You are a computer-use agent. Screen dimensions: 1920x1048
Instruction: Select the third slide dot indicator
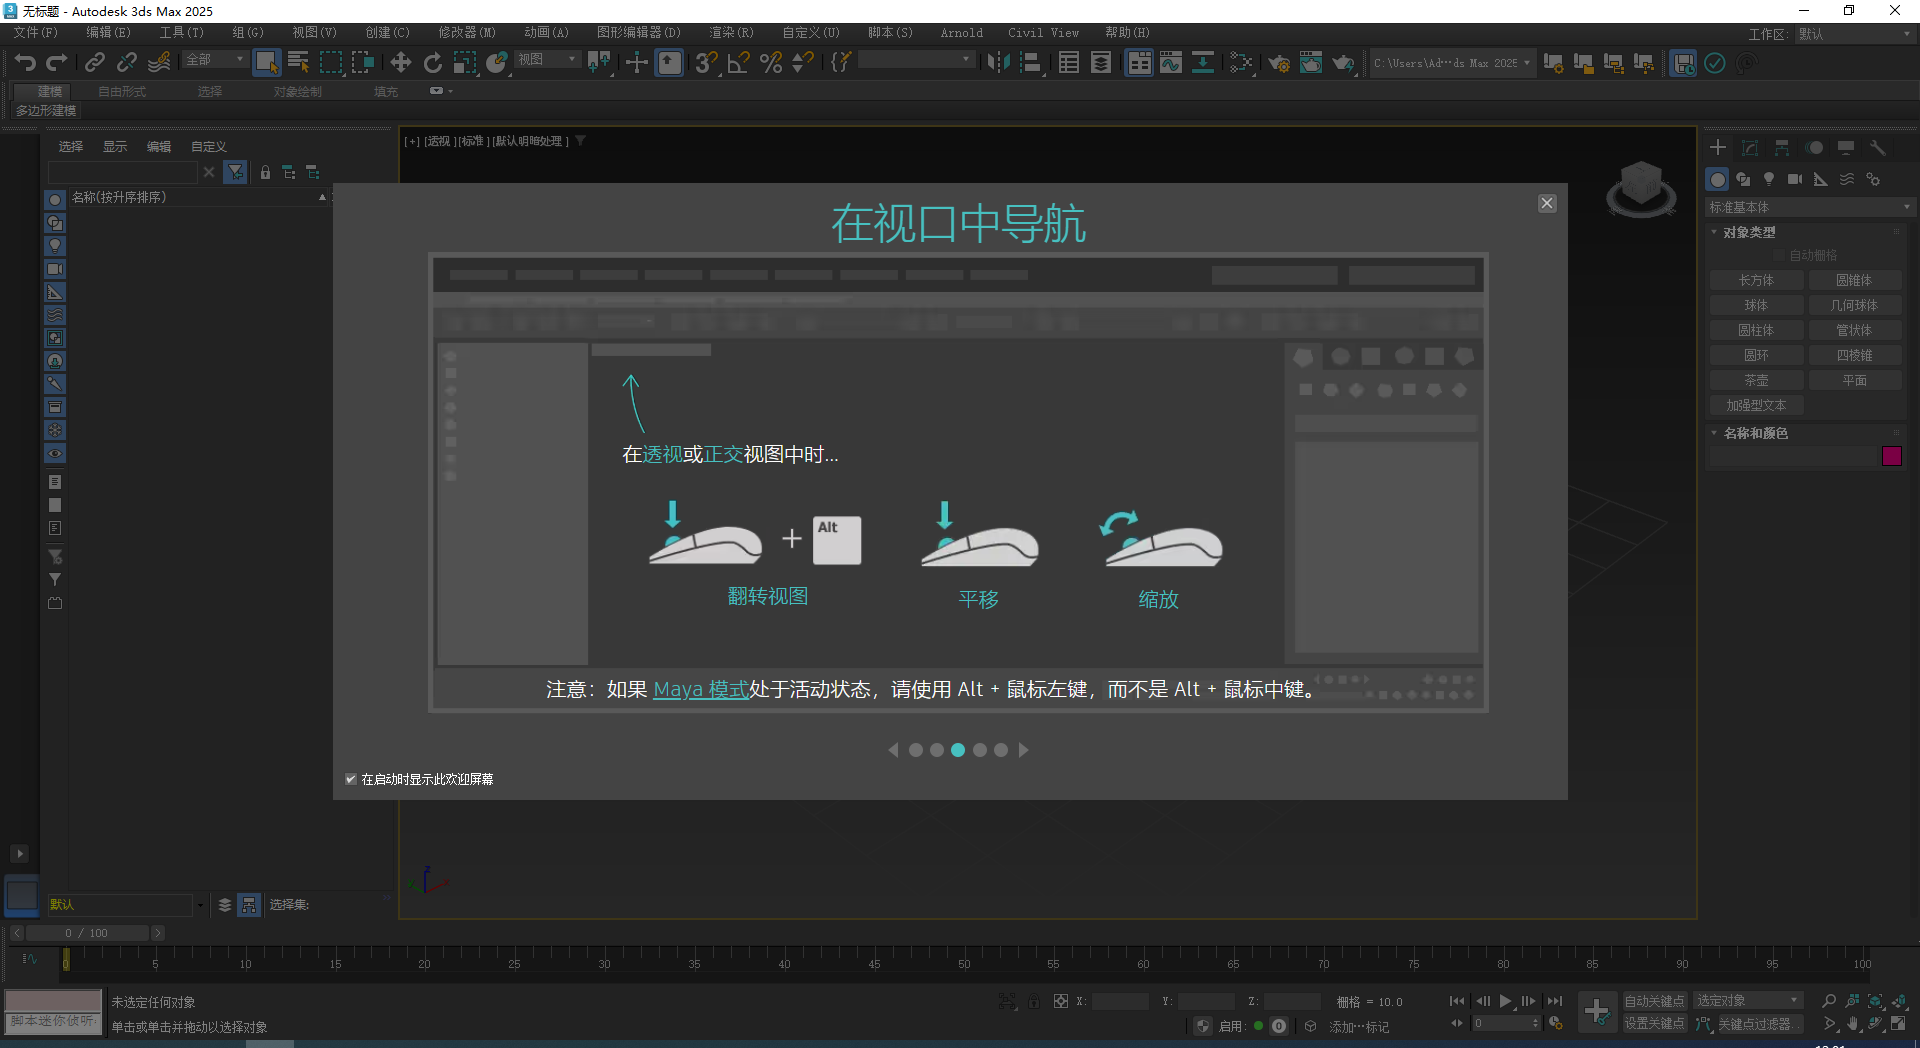pos(958,750)
